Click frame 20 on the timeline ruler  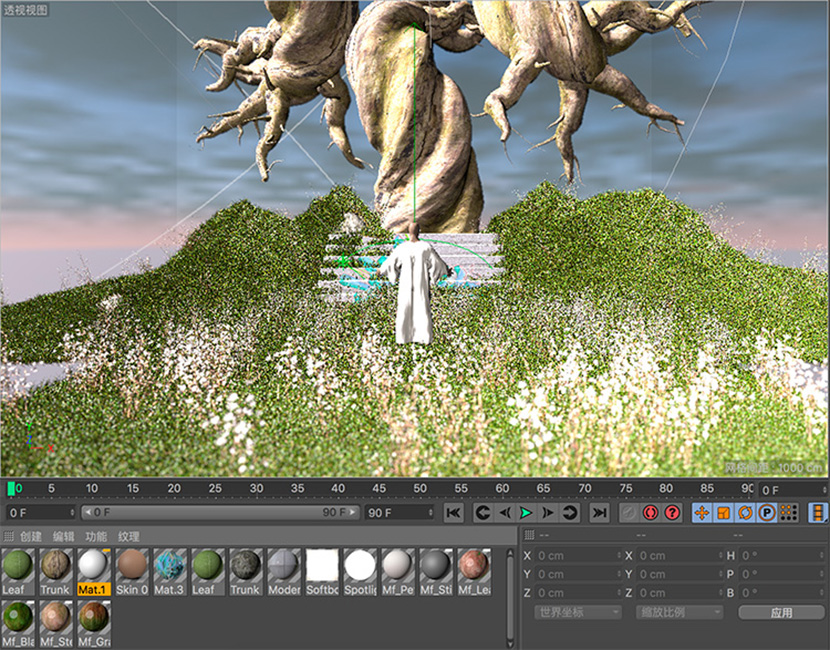174,488
